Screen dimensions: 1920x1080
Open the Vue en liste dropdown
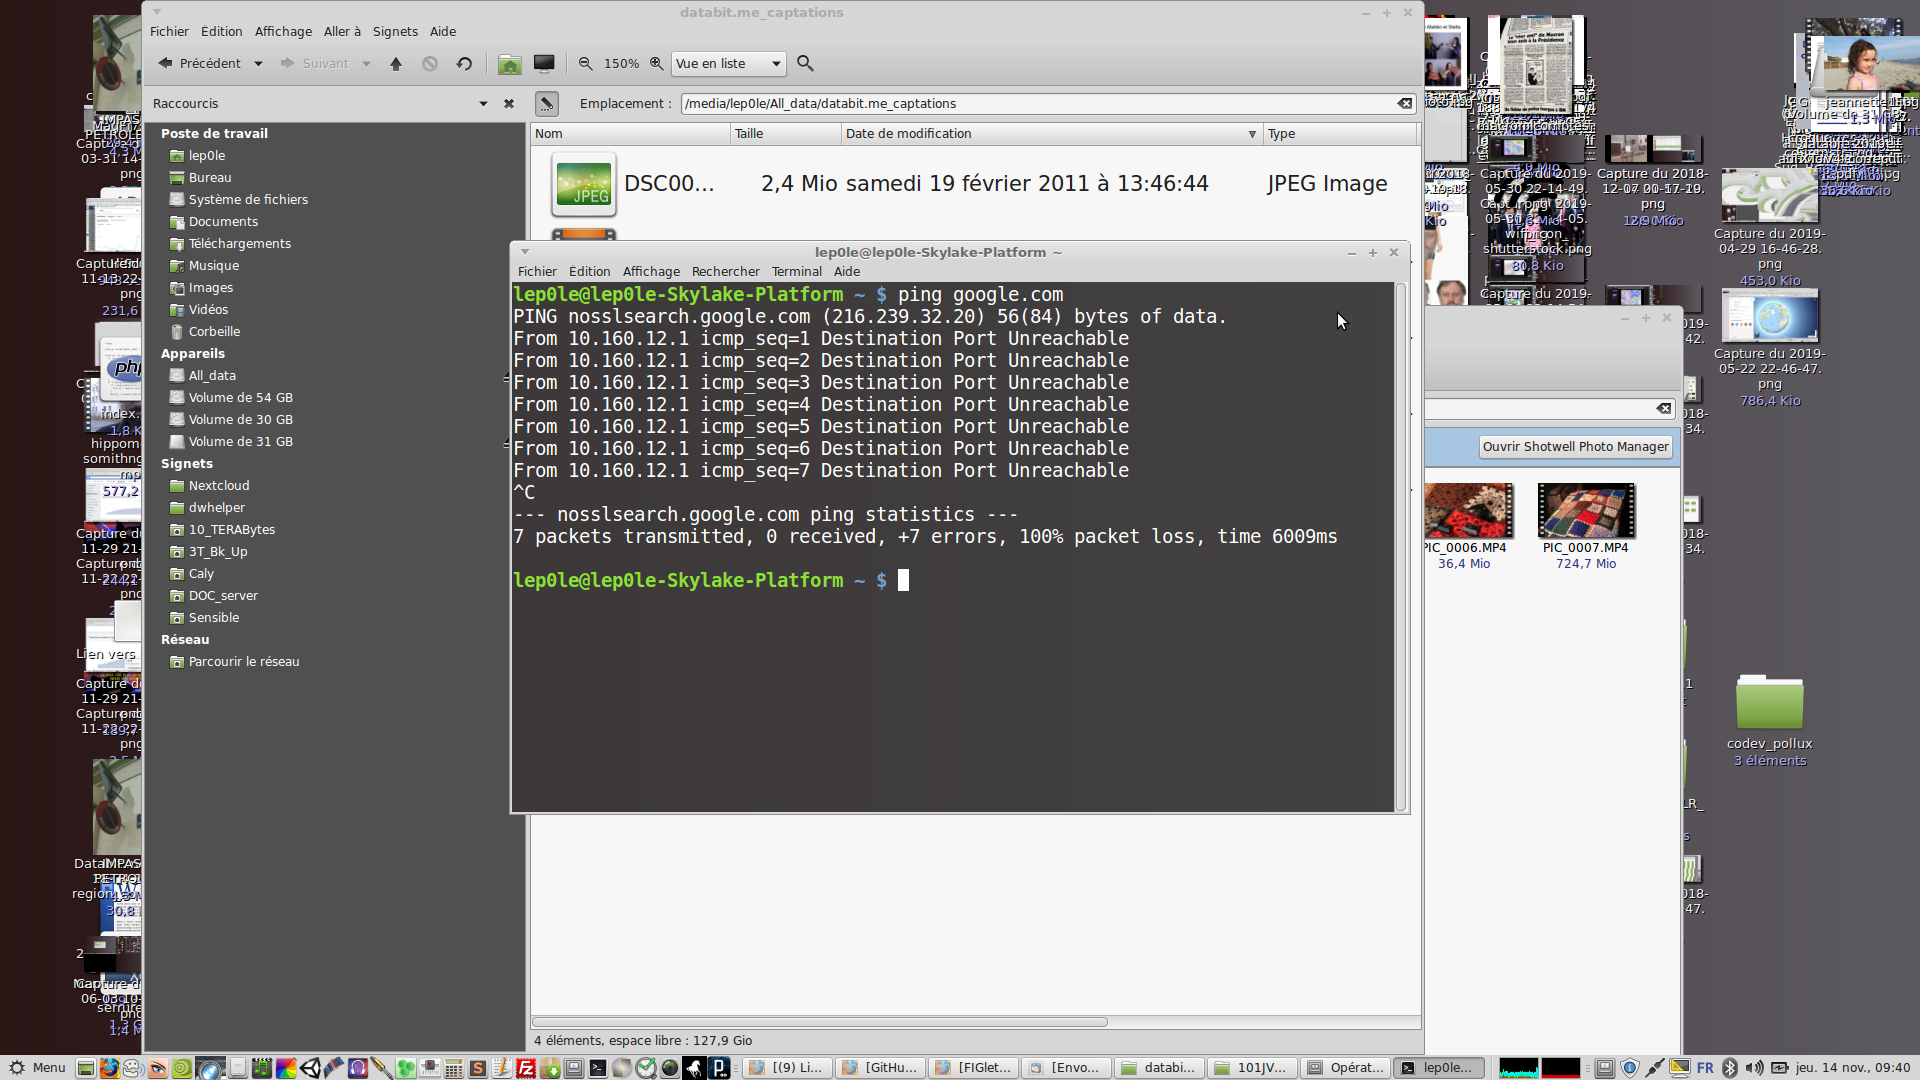(x=728, y=64)
